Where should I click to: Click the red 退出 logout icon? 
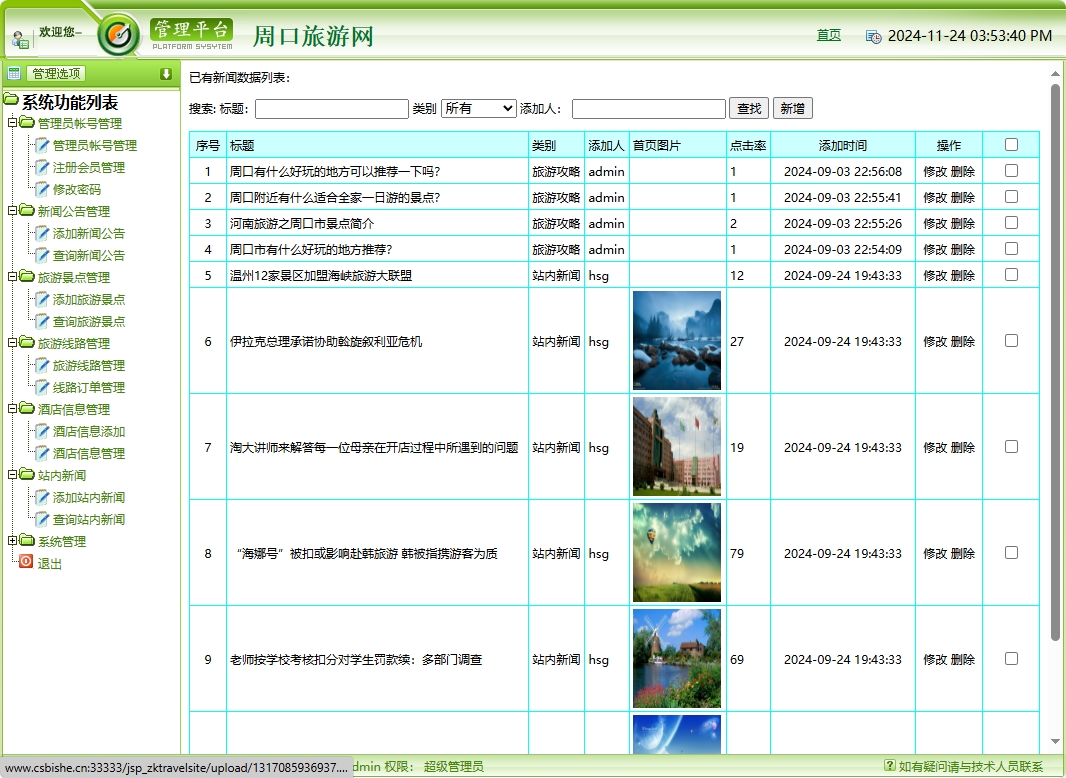(x=25, y=562)
